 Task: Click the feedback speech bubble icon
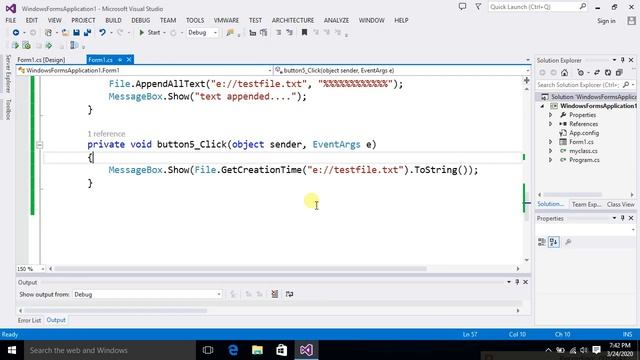point(462,7)
